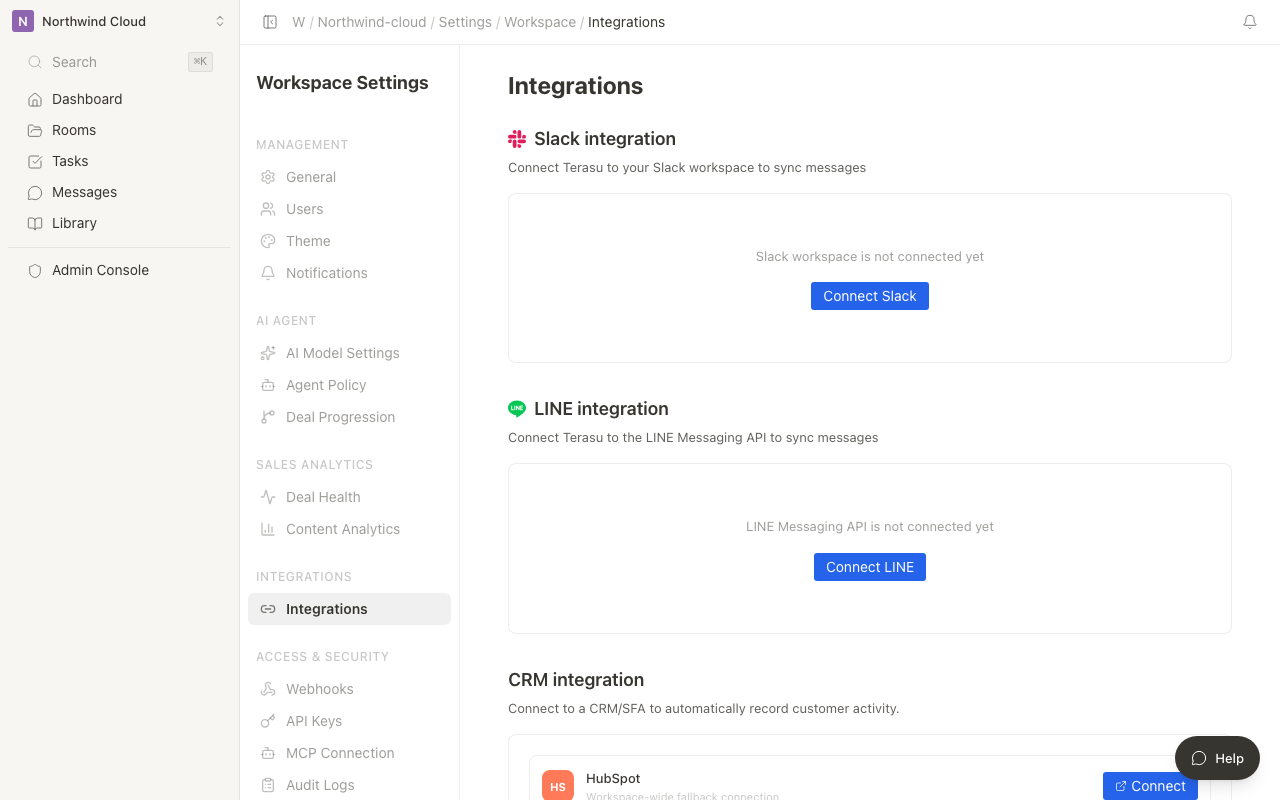Open Deal Progression branch icon
Viewport: 1280px width, 800px height.
268,417
